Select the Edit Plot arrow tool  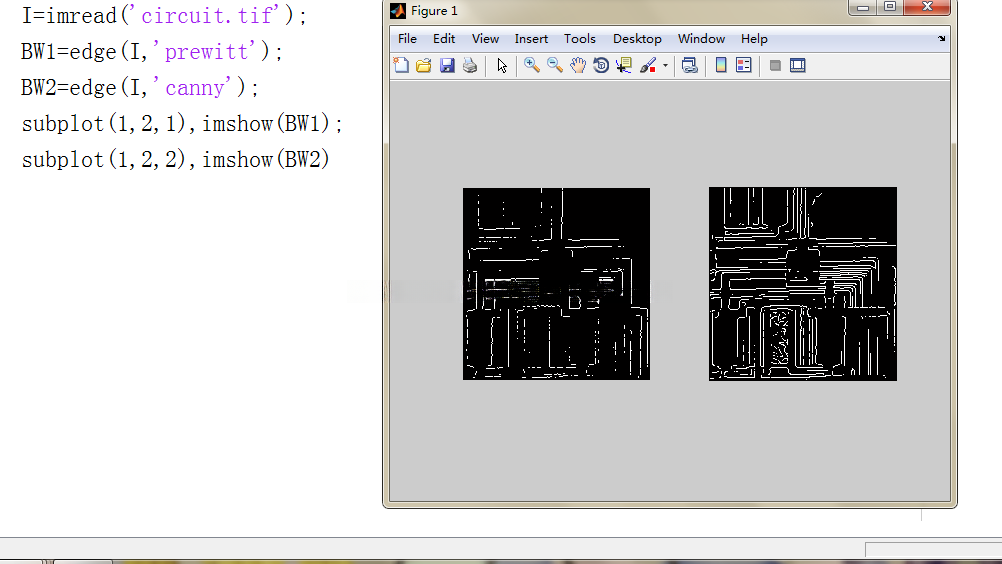(502, 65)
